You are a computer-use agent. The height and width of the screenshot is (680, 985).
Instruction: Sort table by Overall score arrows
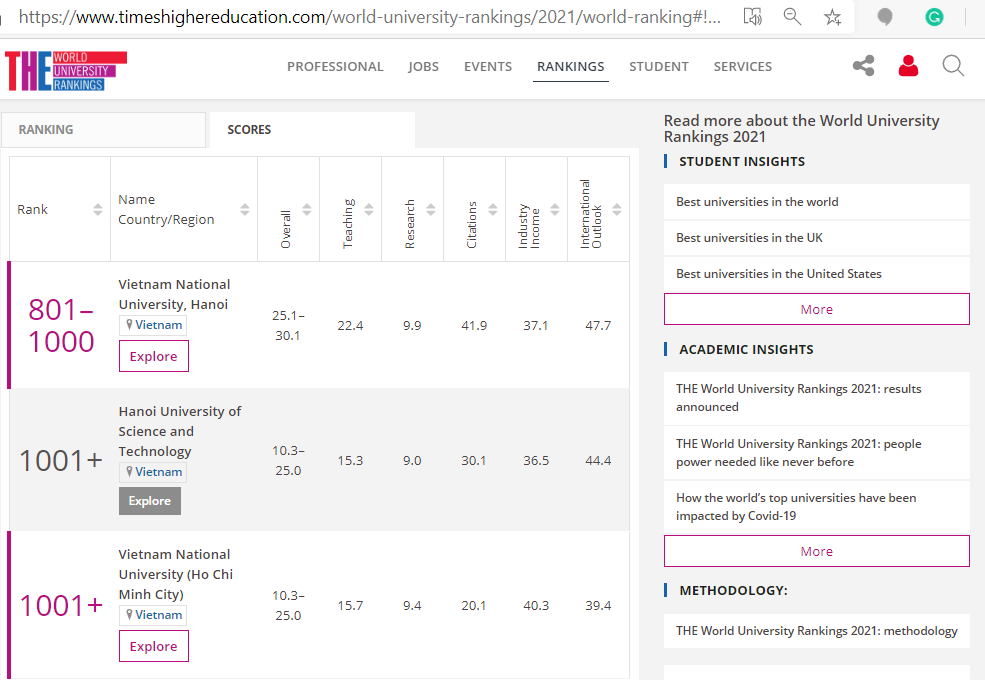(307, 210)
